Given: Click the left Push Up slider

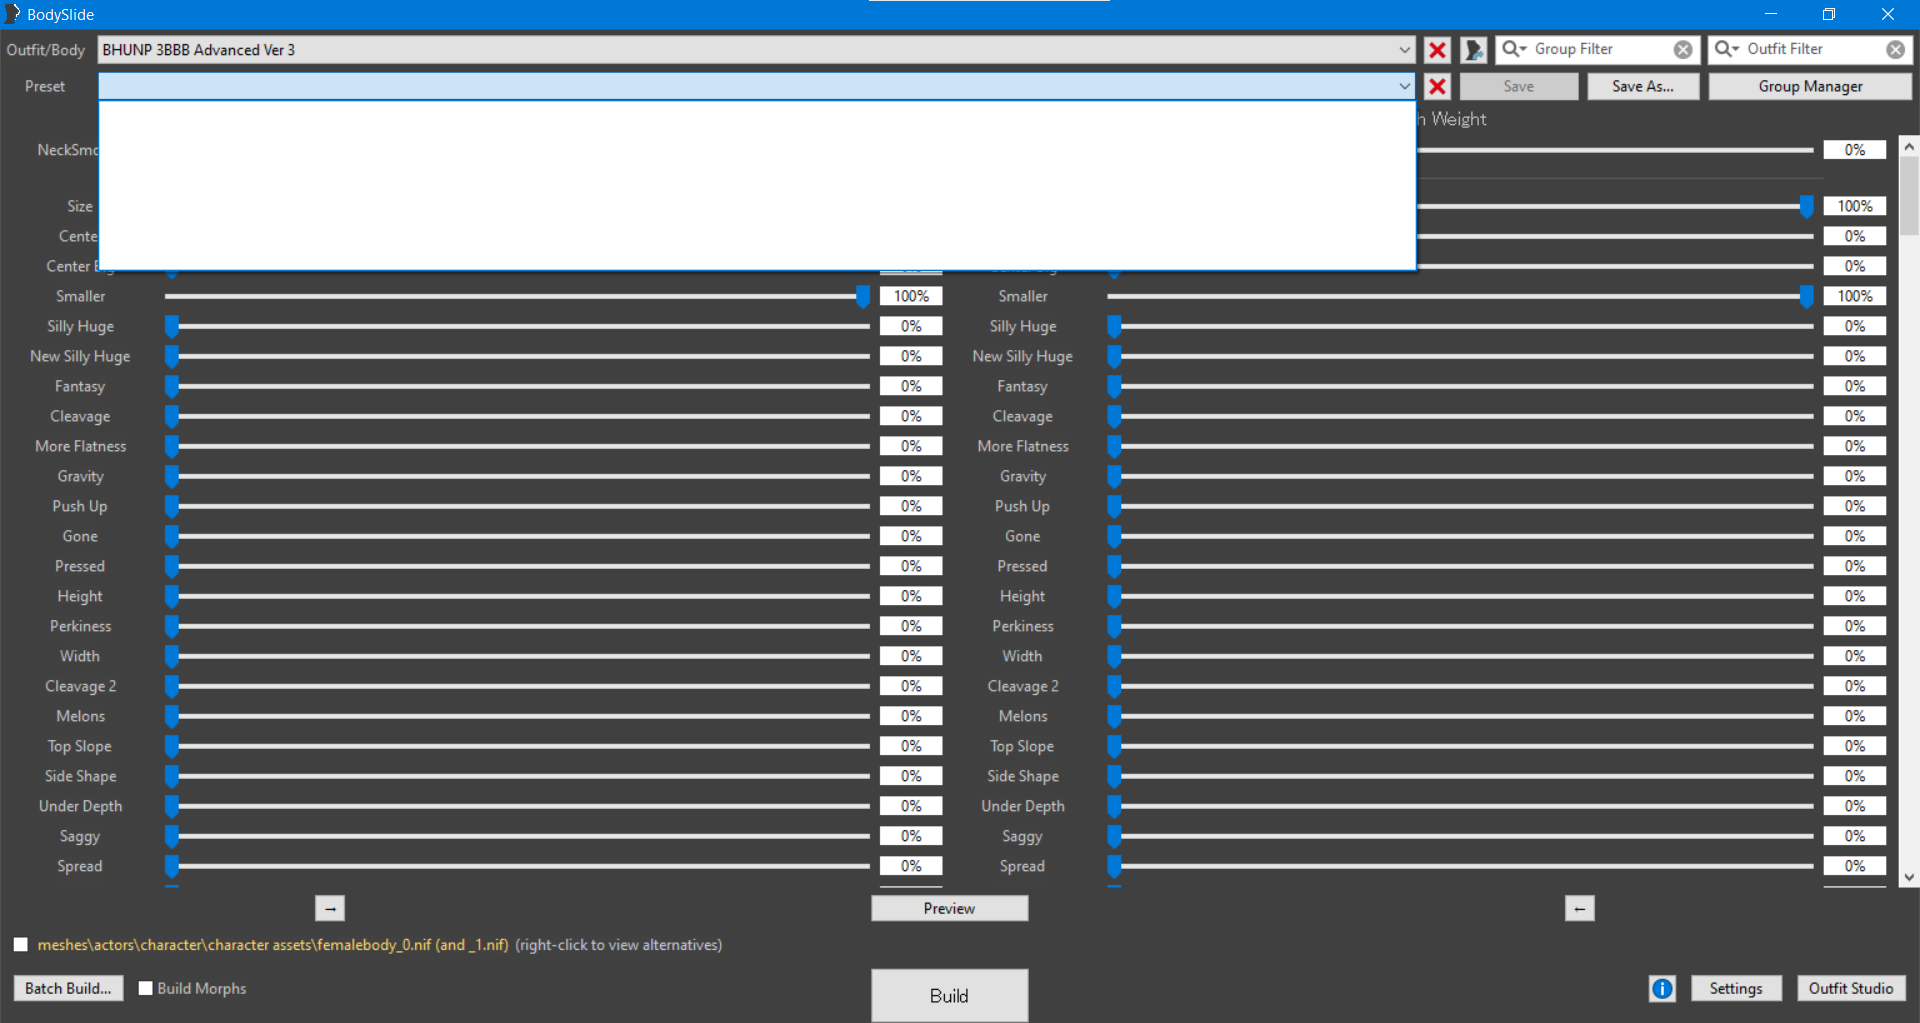Looking at the screenshot, I should tap(517, 506).
